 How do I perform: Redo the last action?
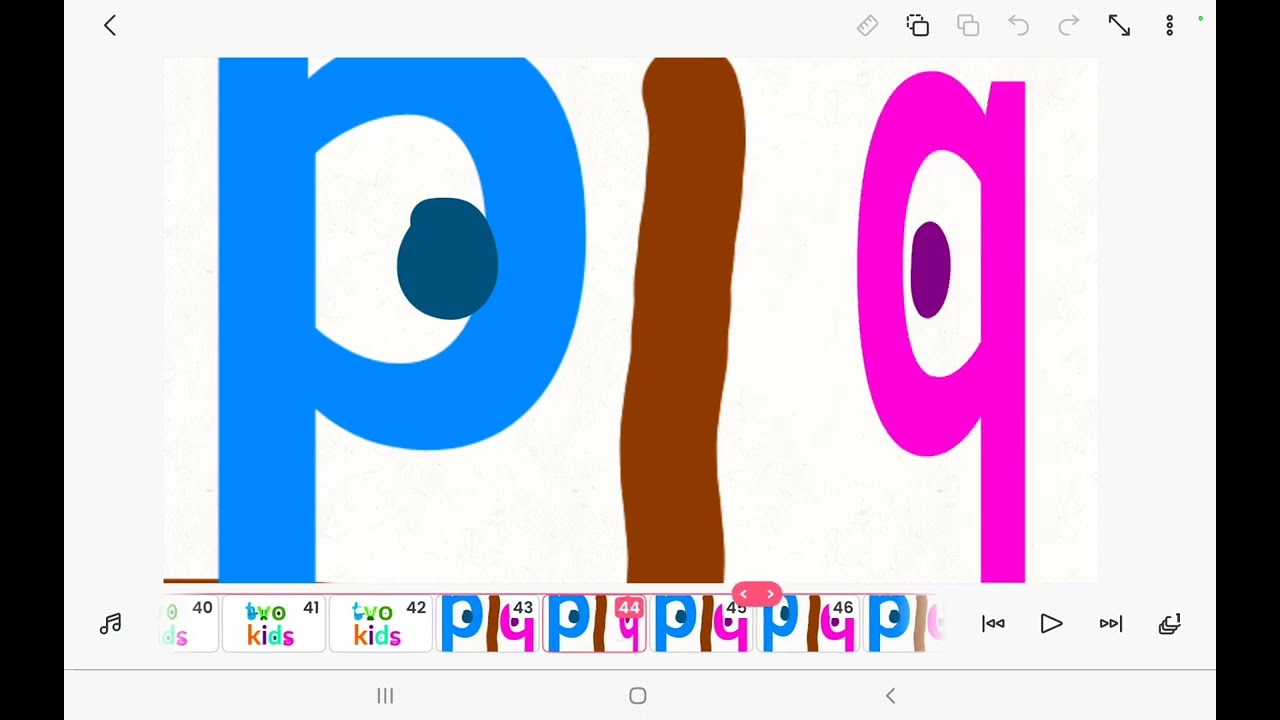(1069, 26)
